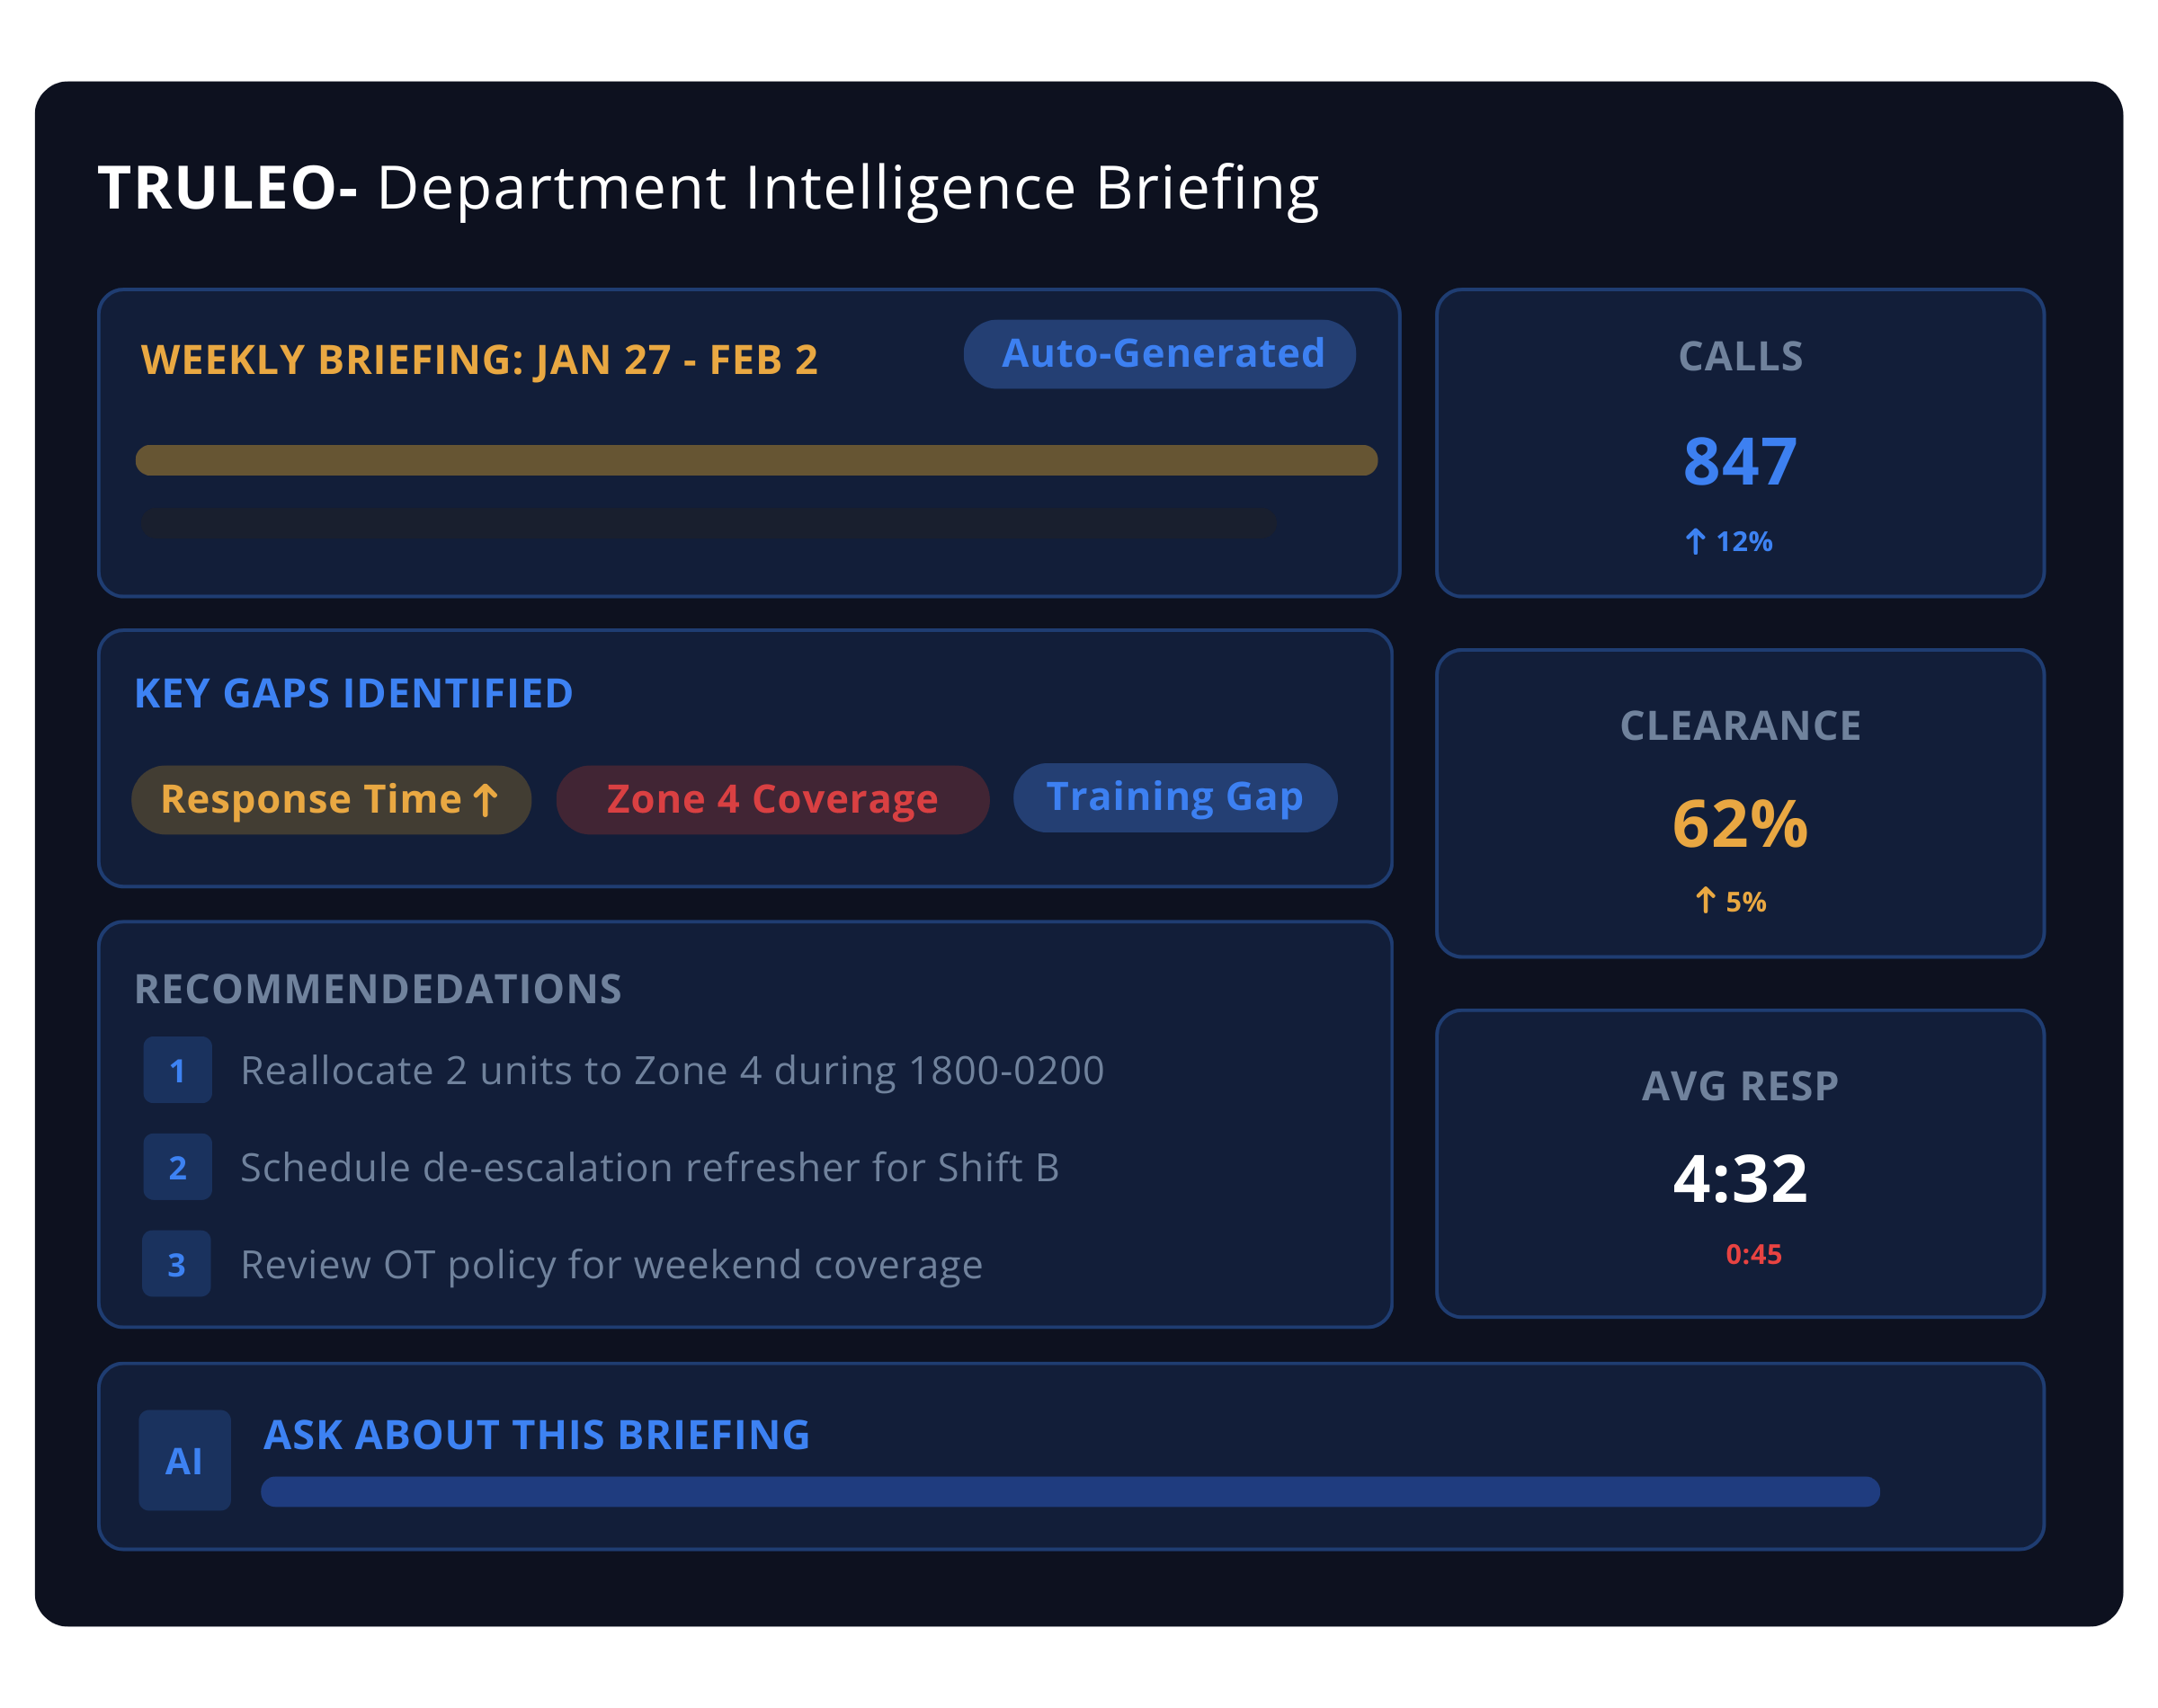Viewport: 2158px width, 1708px height.
Task: Click the number 3 recommendation badge
Action: pos(176,1264)
